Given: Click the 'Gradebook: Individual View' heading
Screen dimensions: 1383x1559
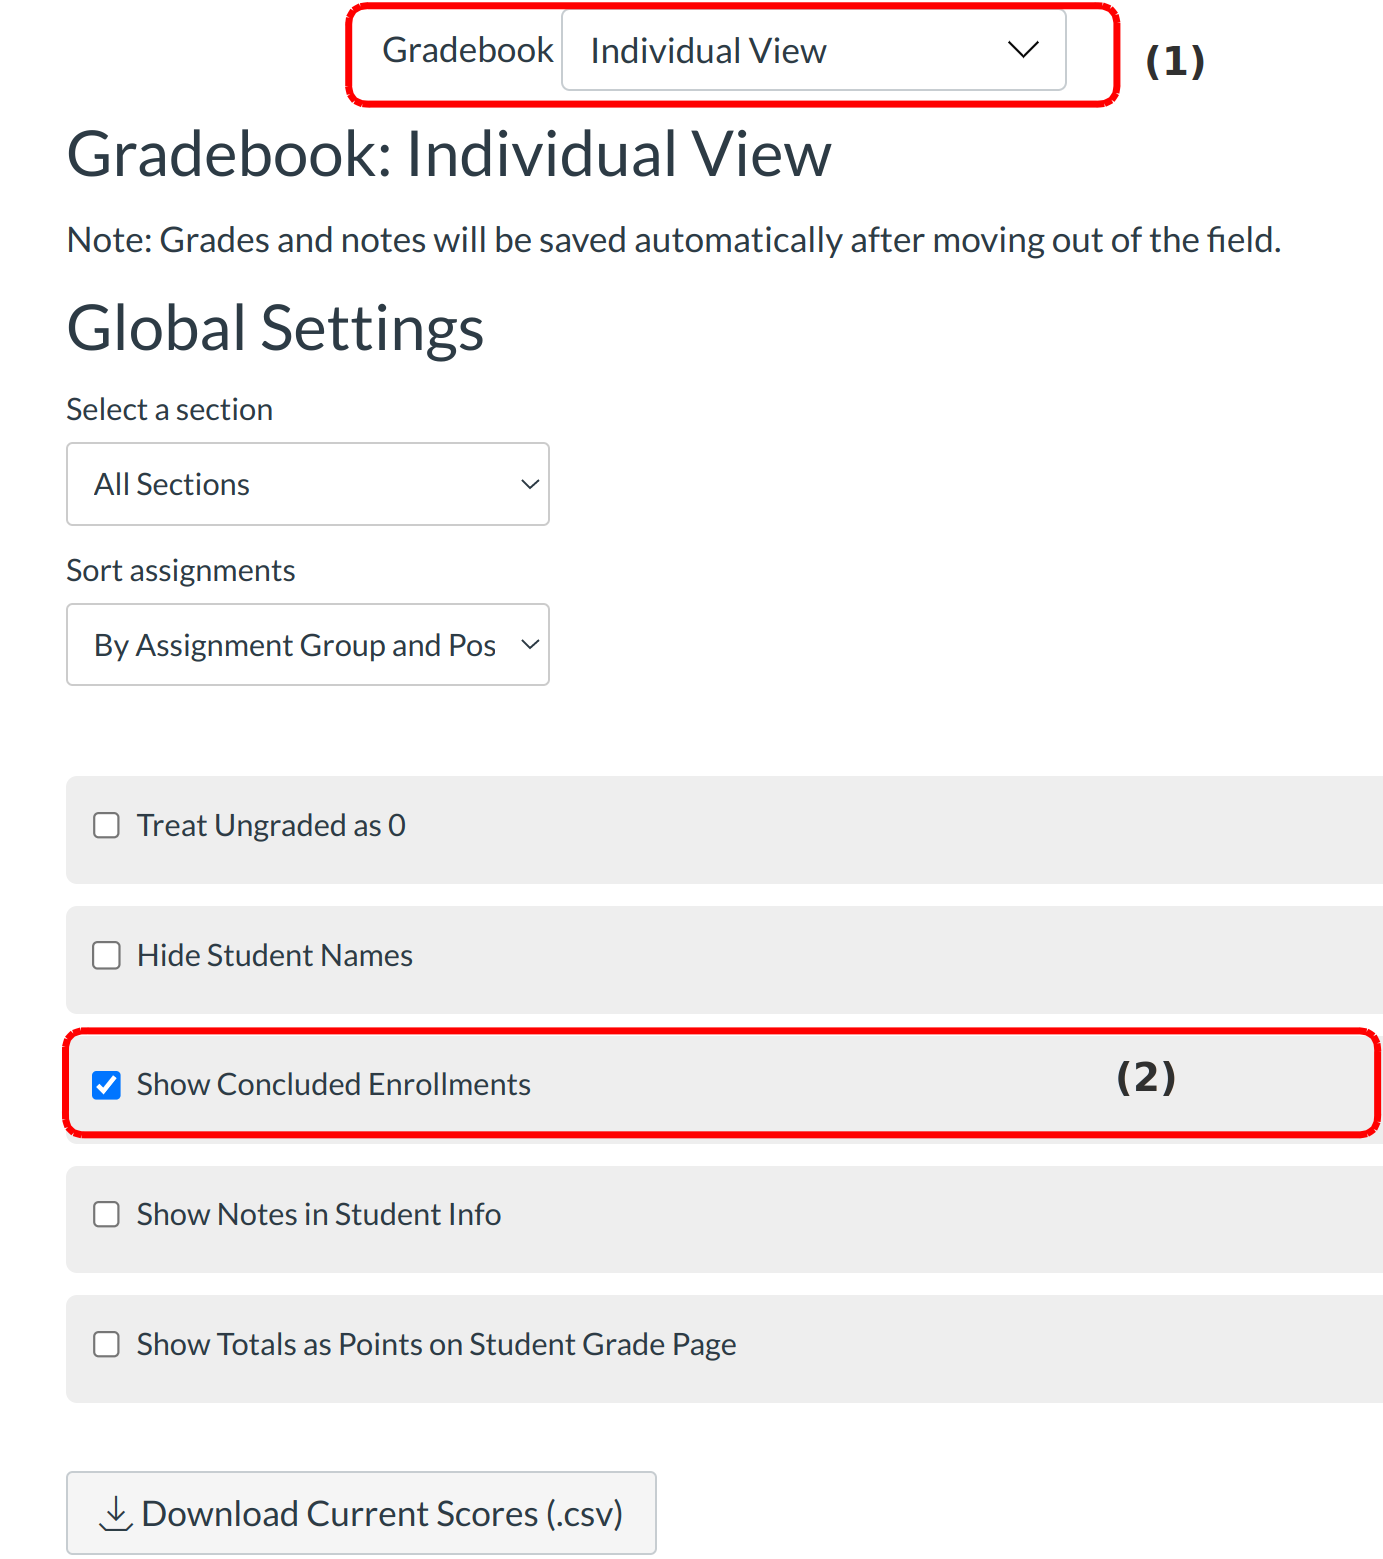Looking at the screenshot, I should (448, 155).
